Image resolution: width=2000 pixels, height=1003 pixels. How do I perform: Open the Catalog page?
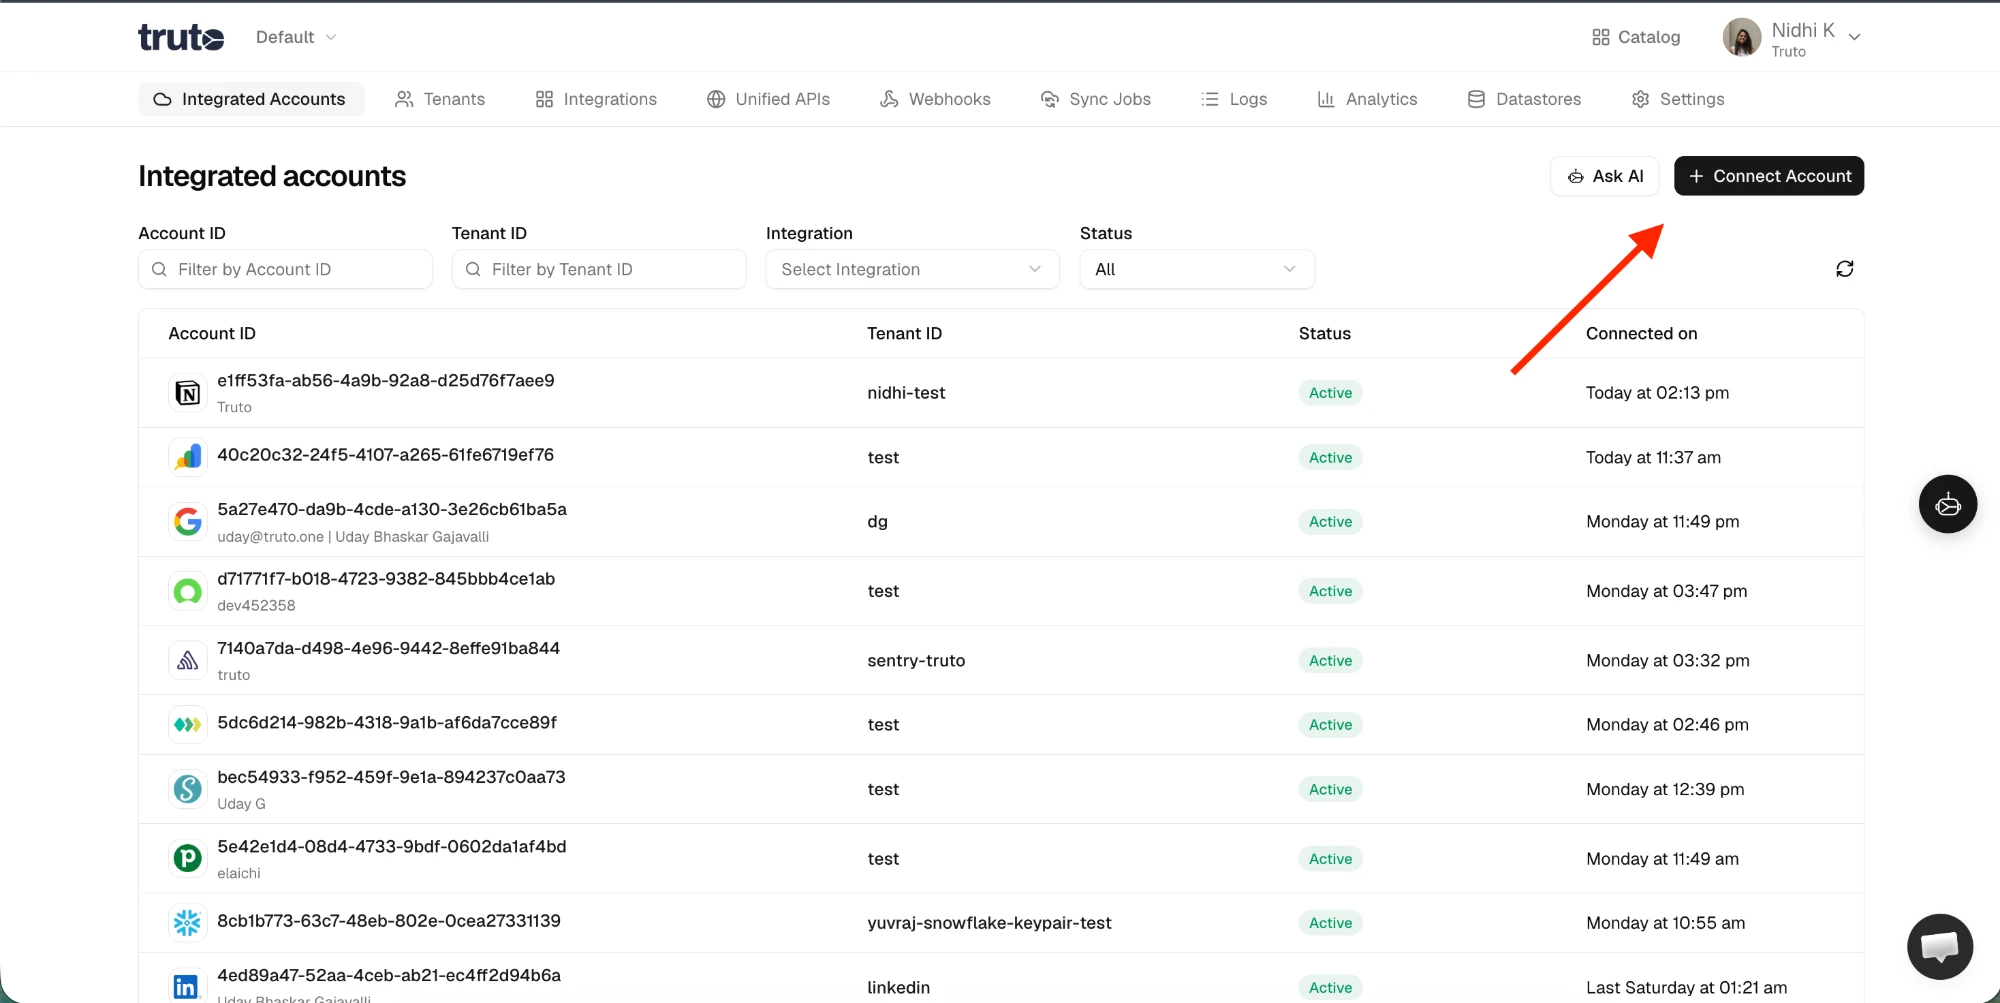point(1636,37)
